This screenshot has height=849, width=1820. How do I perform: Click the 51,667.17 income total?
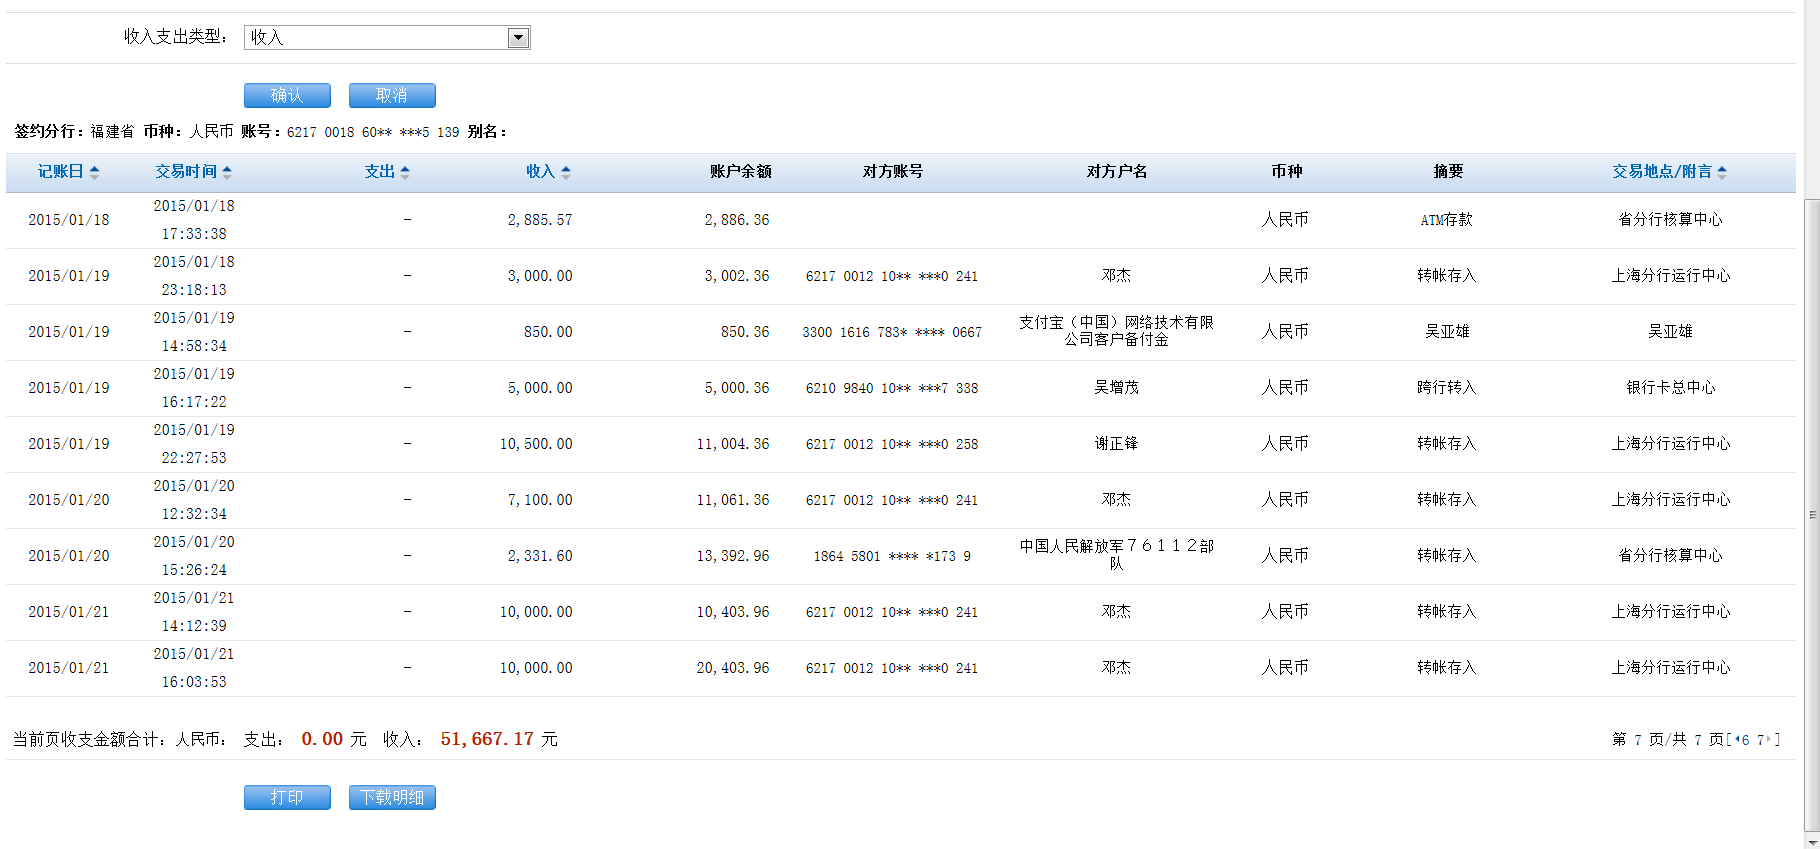487,739
